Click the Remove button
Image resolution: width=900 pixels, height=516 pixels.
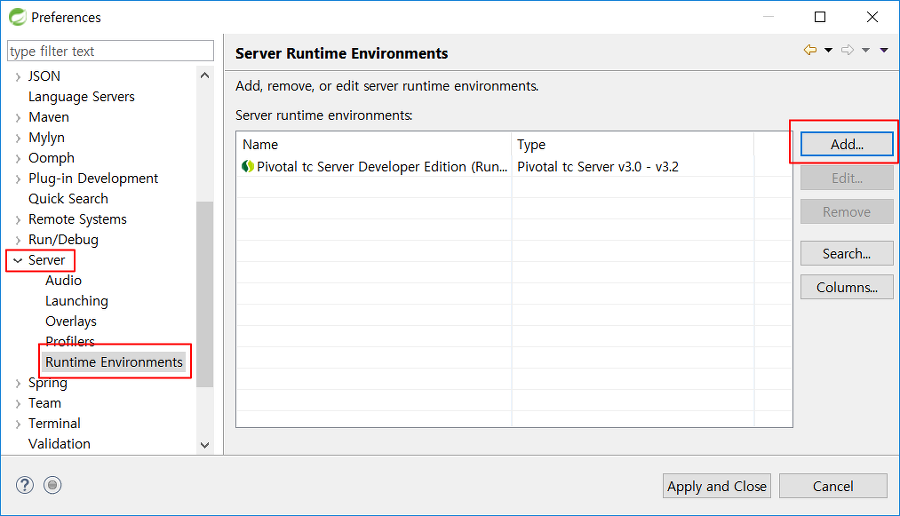click(x=847, y=212)
